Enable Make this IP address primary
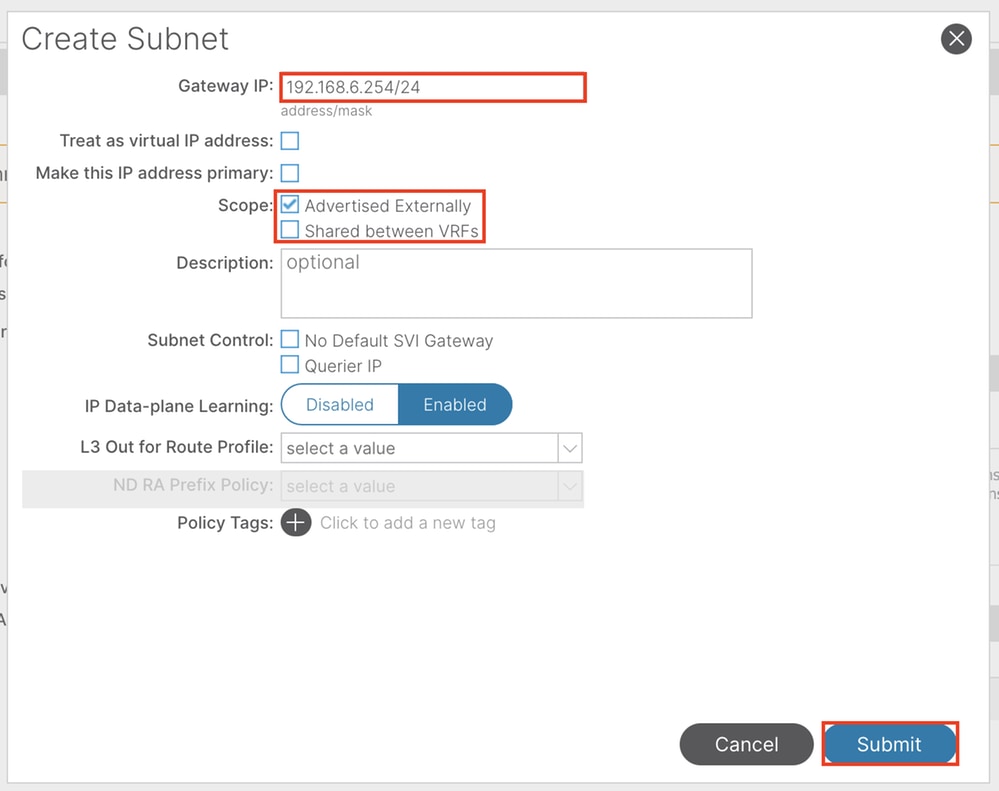 click(290, 173)
